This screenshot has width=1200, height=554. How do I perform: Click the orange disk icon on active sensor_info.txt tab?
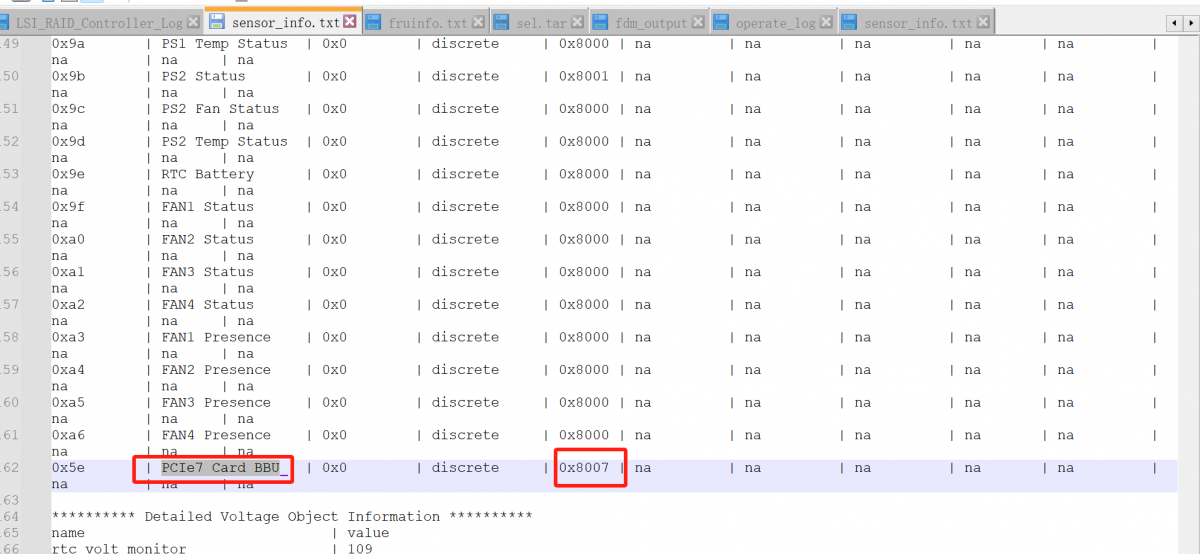click(x=216, y=21)
